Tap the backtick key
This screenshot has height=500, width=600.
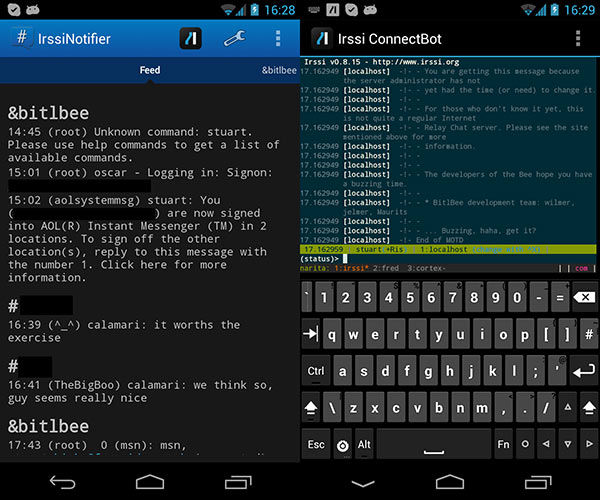point(307,297)
